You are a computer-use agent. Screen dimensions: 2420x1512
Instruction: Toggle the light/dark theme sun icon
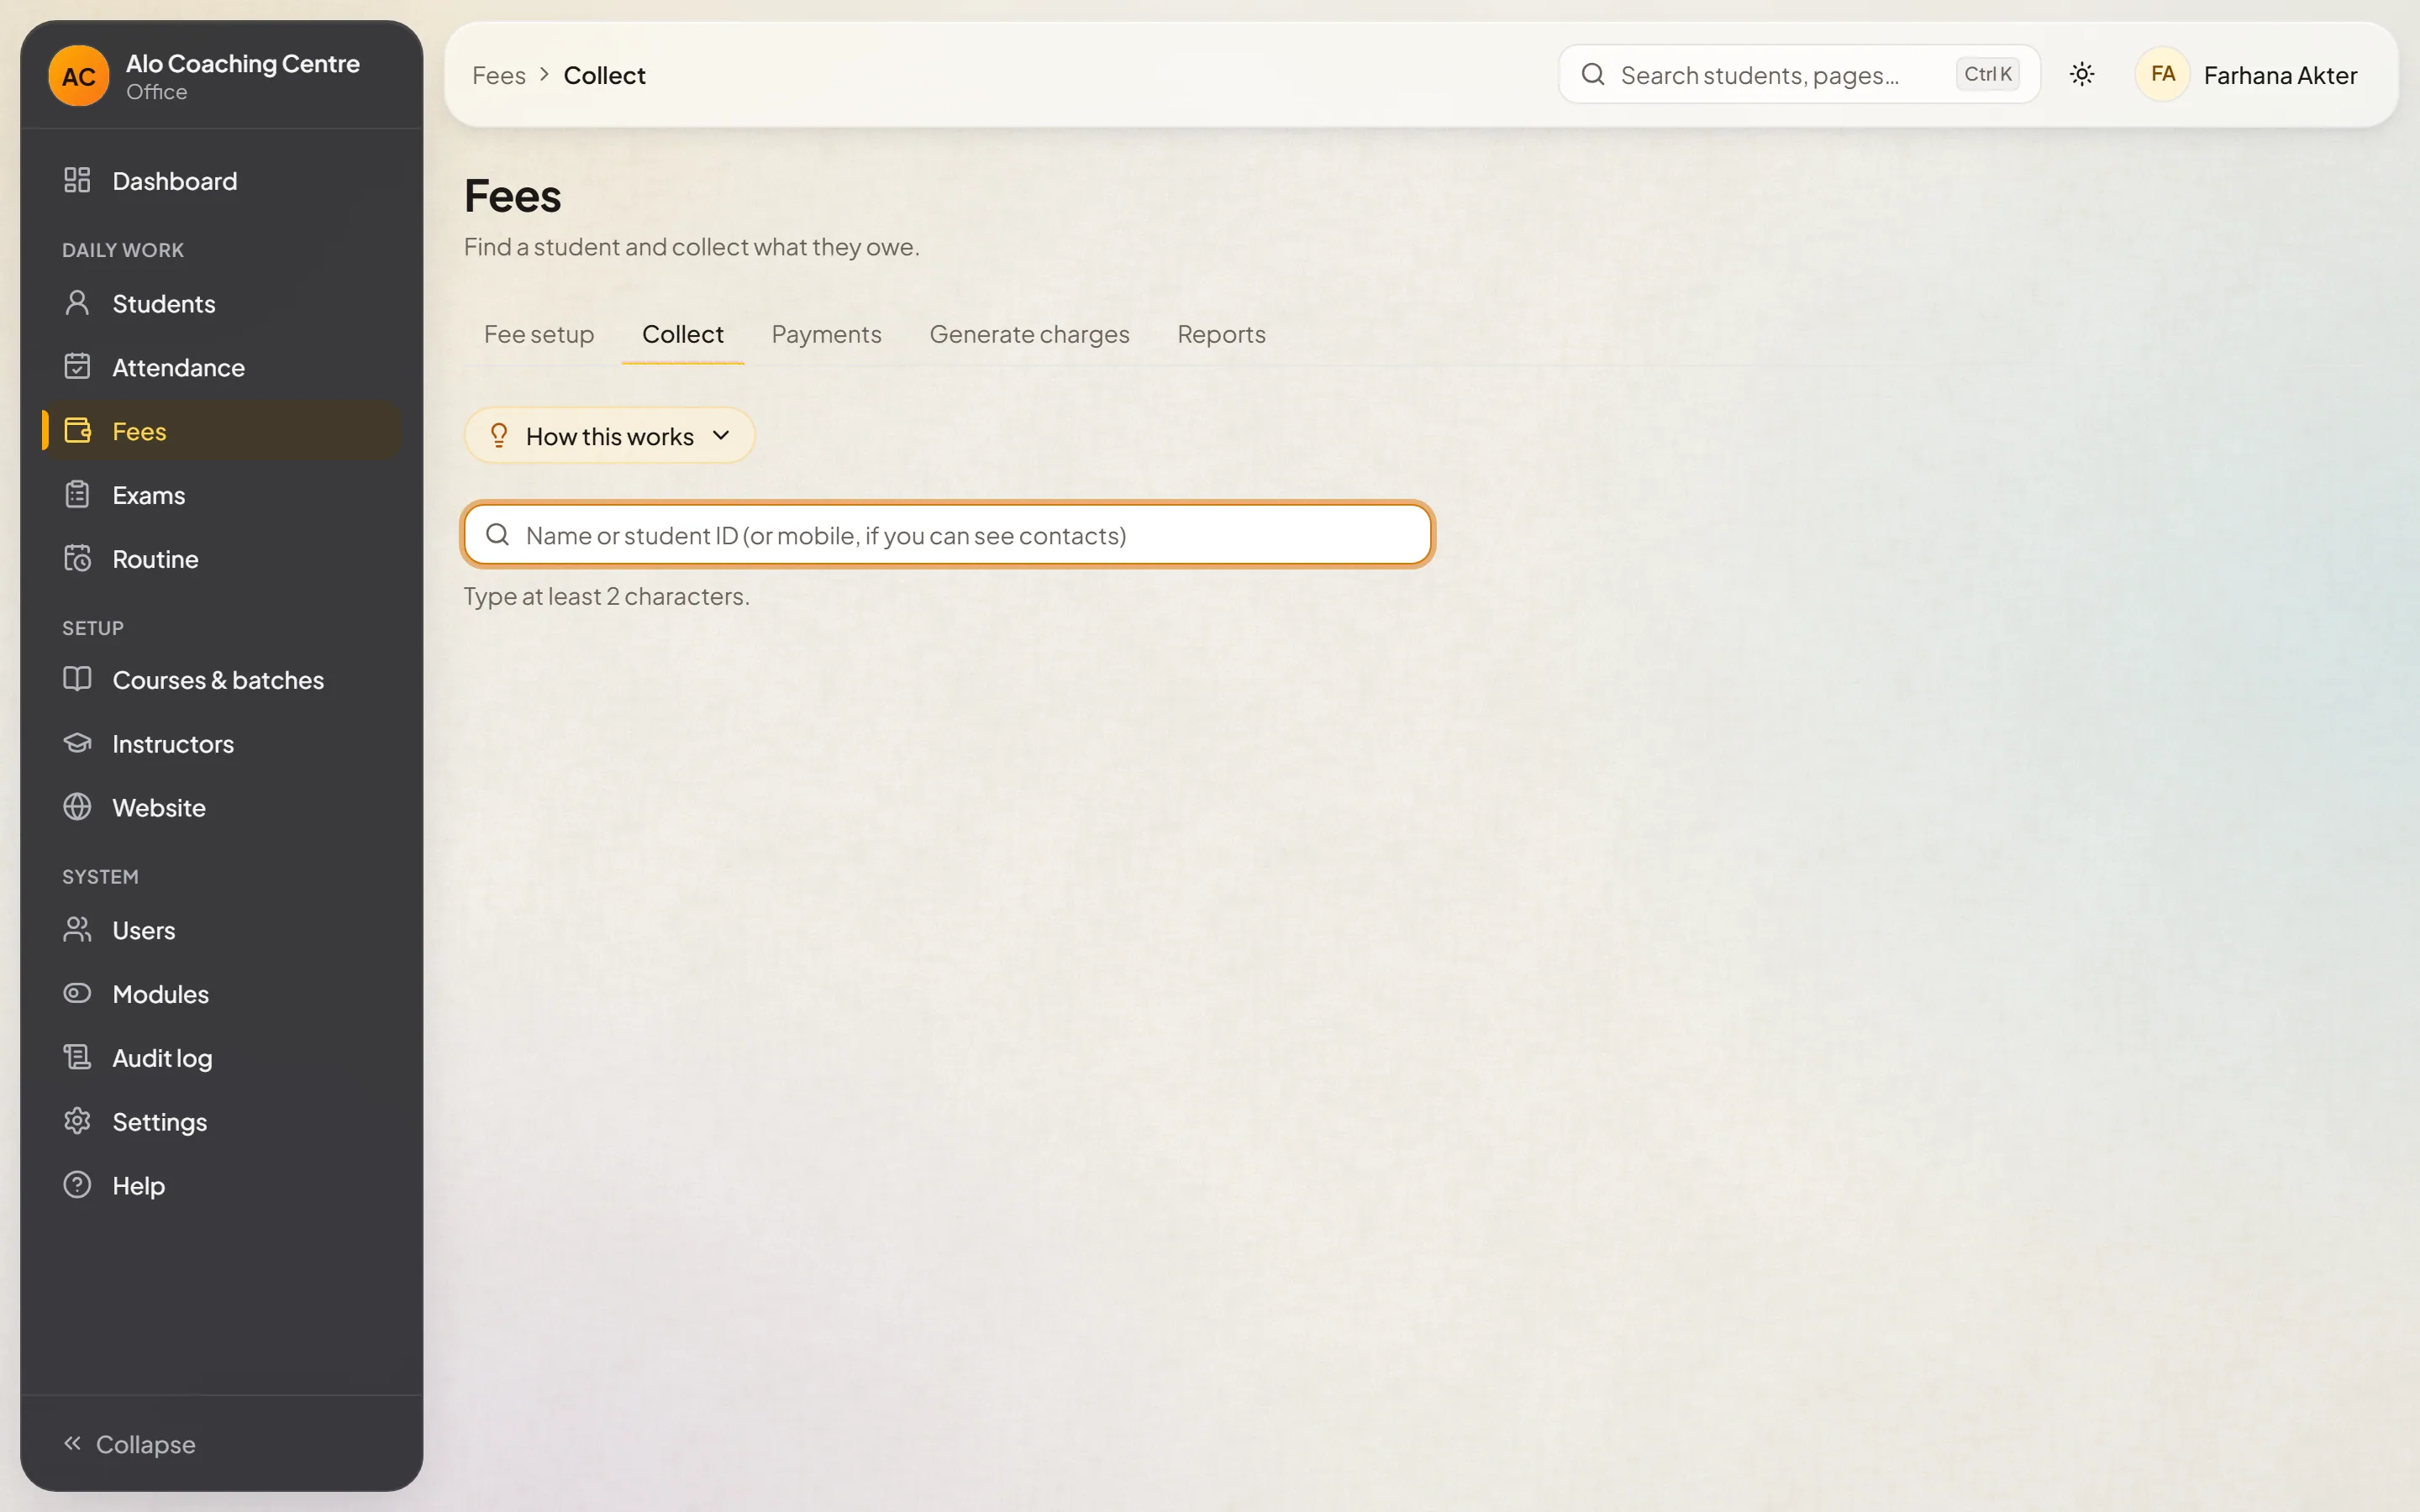click(2082, 74)
